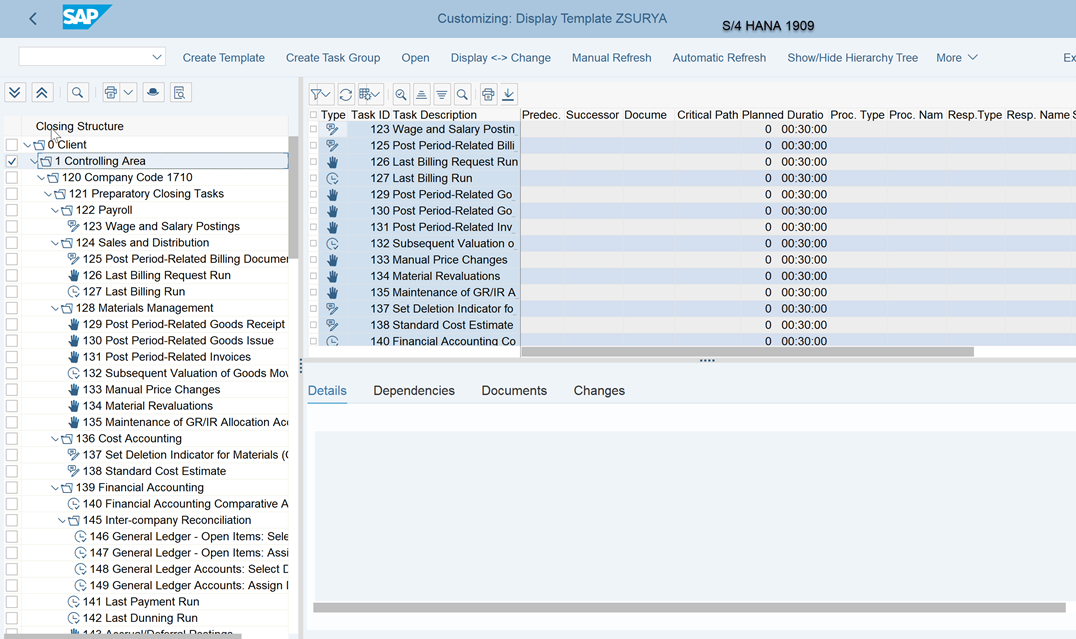Screen dimensions: 1076x639
Task: Click the Create Template button
Action: (223, 58)
